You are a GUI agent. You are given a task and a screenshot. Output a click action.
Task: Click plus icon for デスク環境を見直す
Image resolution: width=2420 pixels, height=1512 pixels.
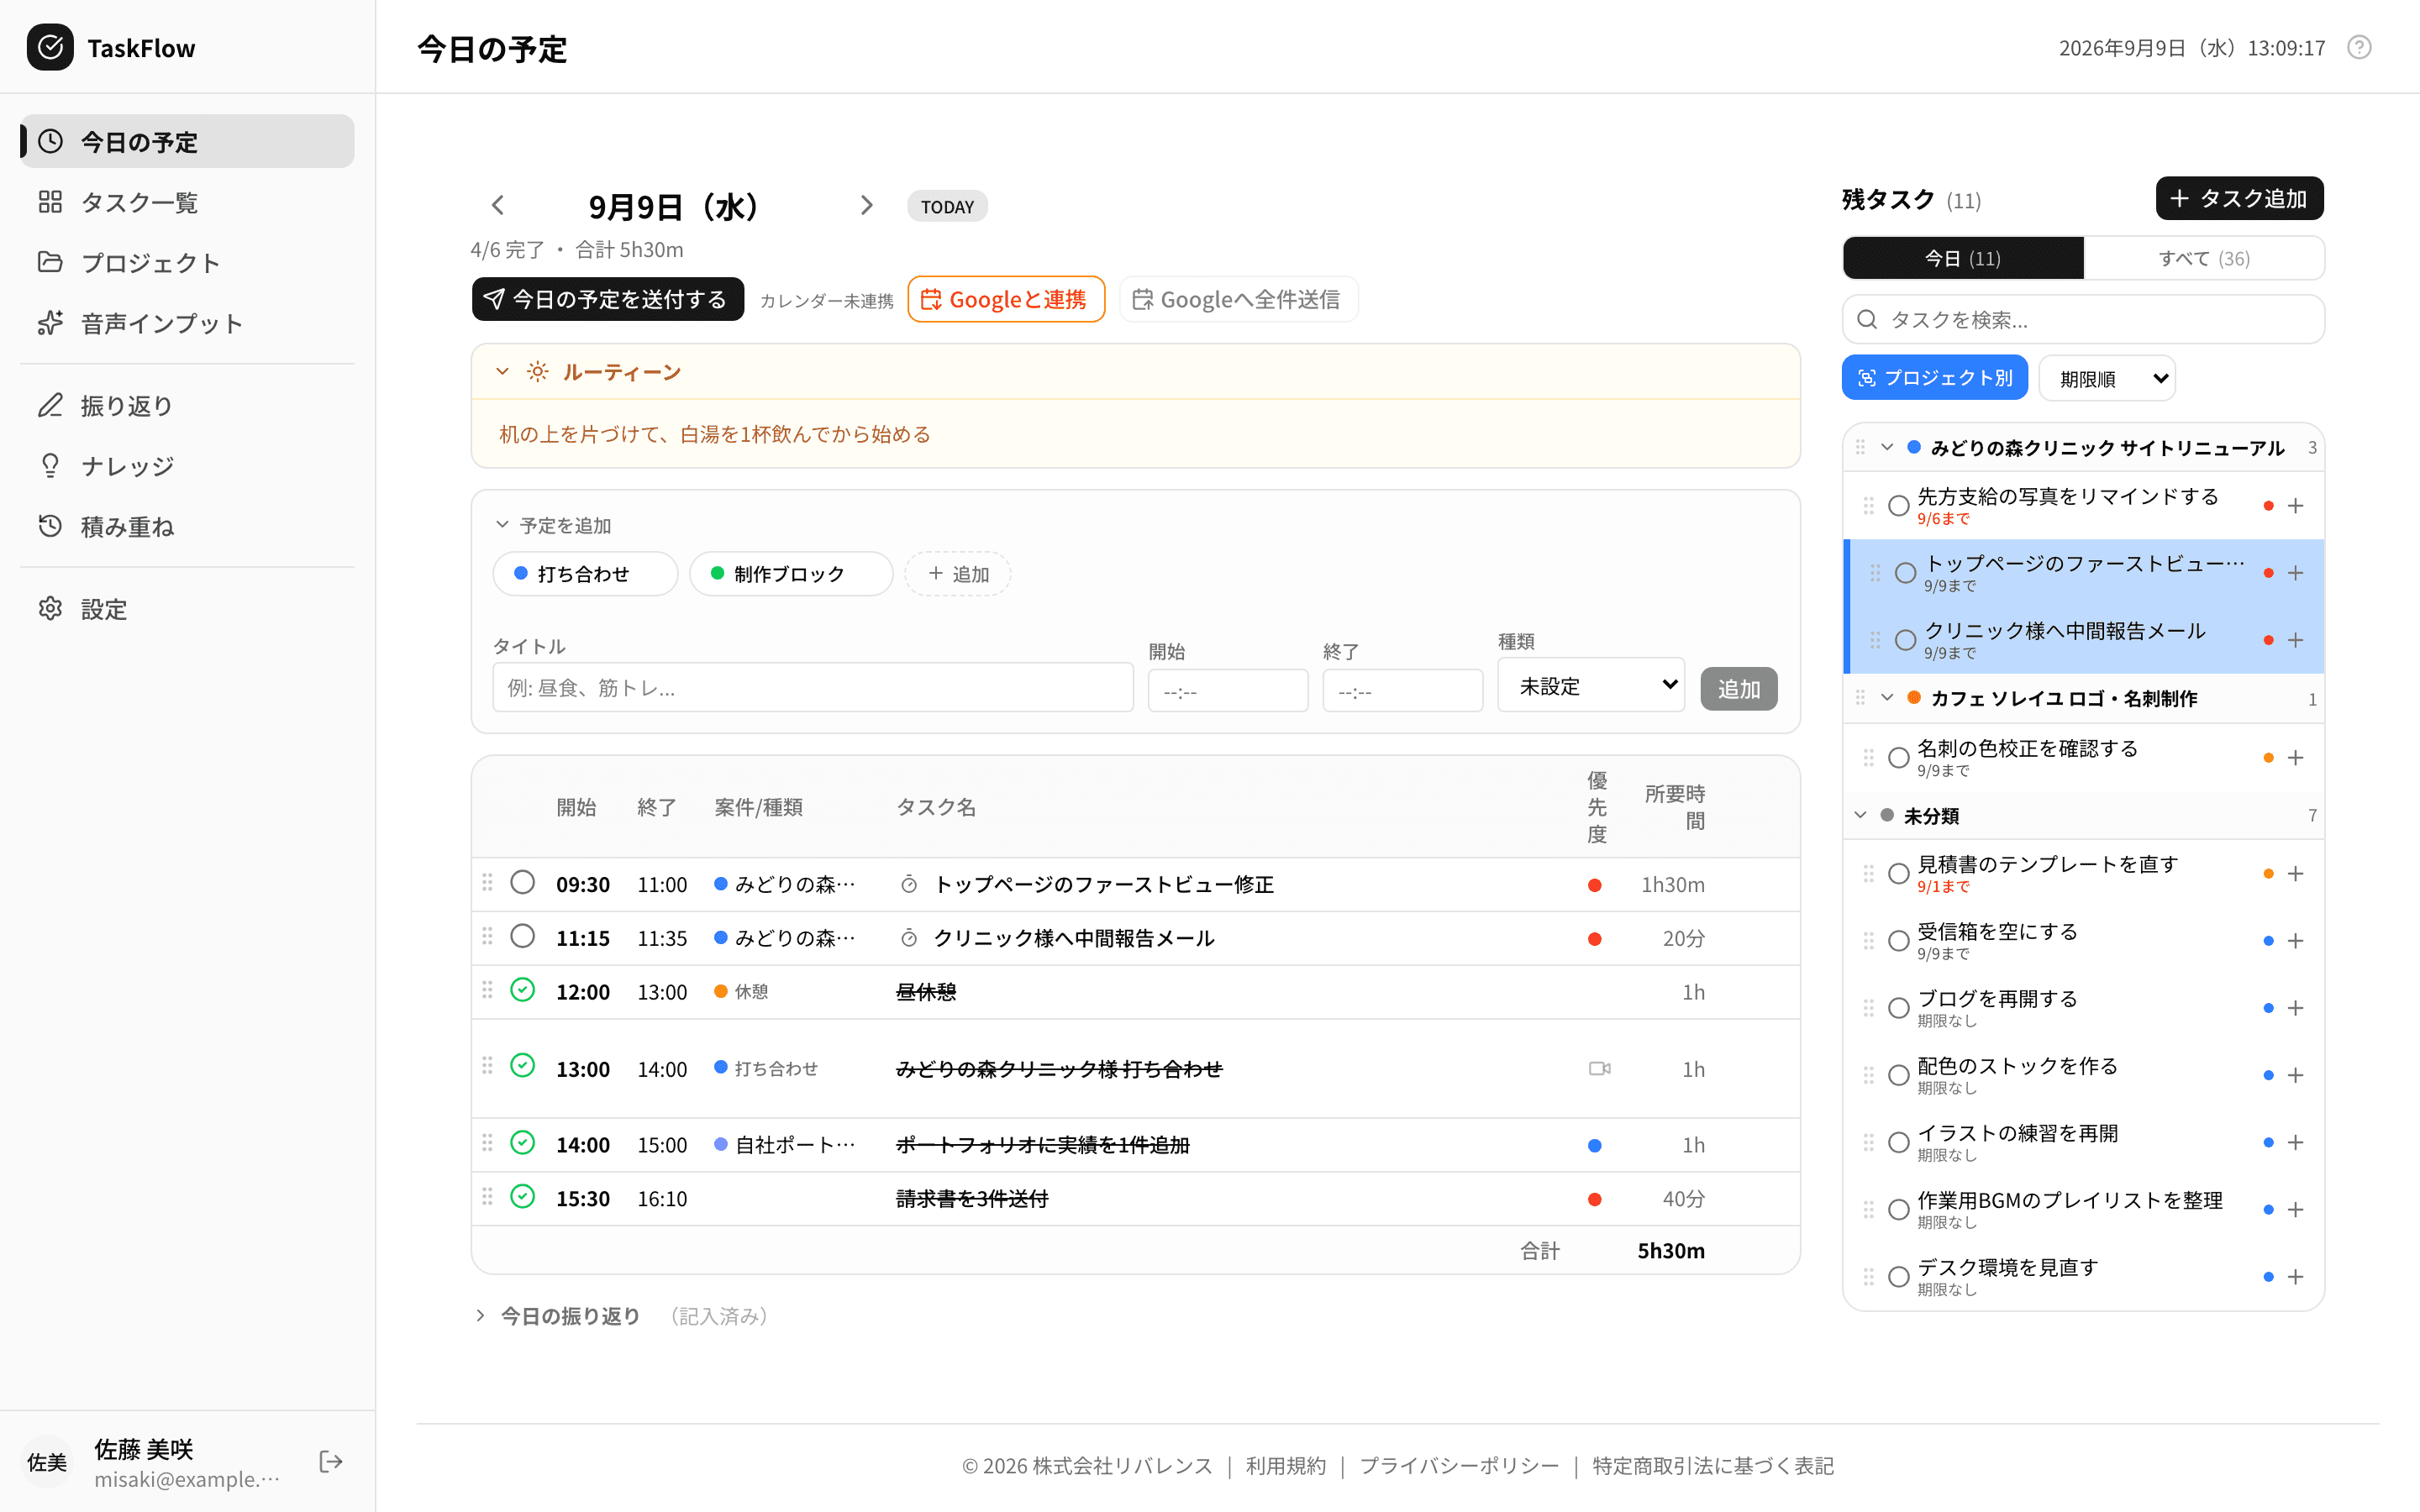pyautogui.click(x=2296, y=1277)
